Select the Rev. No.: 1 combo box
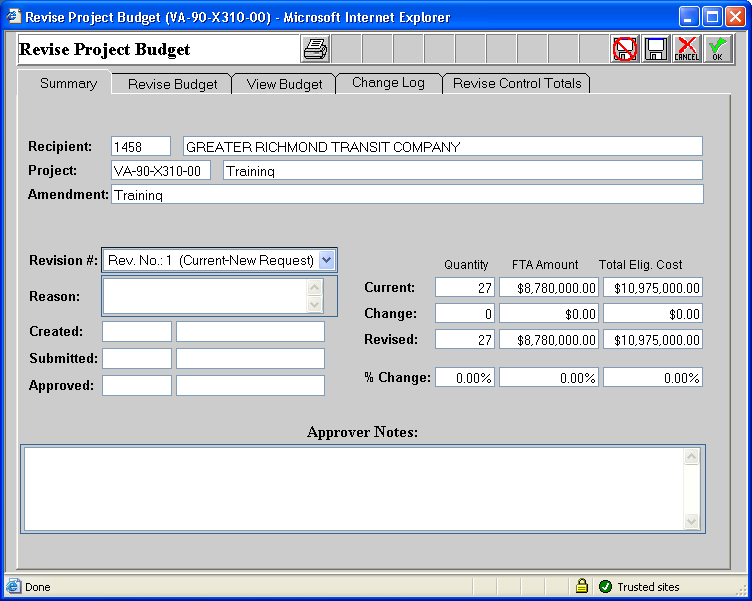Screen dimensions: 752x601 tap(219, 260)
